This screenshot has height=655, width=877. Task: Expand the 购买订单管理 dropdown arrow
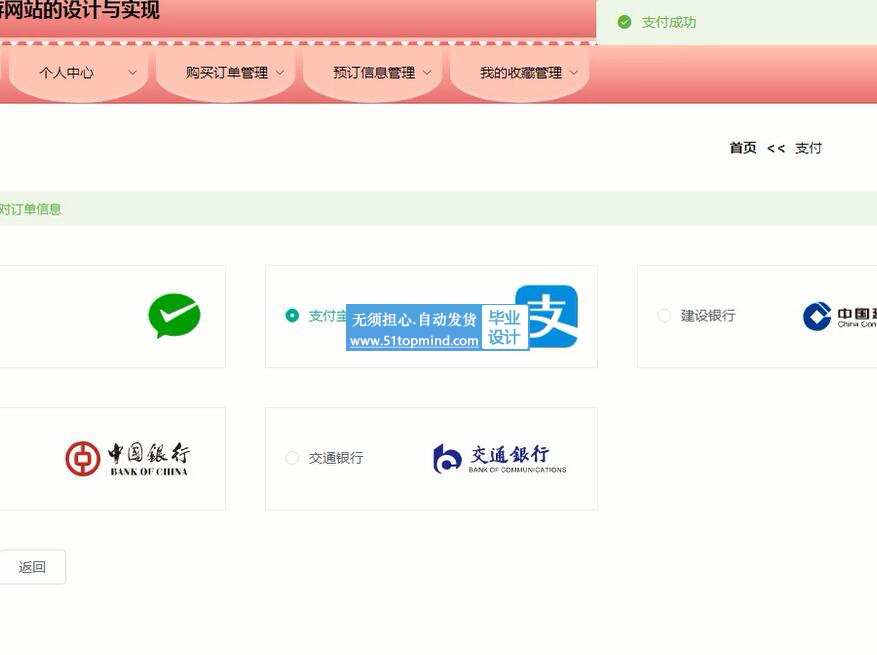click(280, 73)
